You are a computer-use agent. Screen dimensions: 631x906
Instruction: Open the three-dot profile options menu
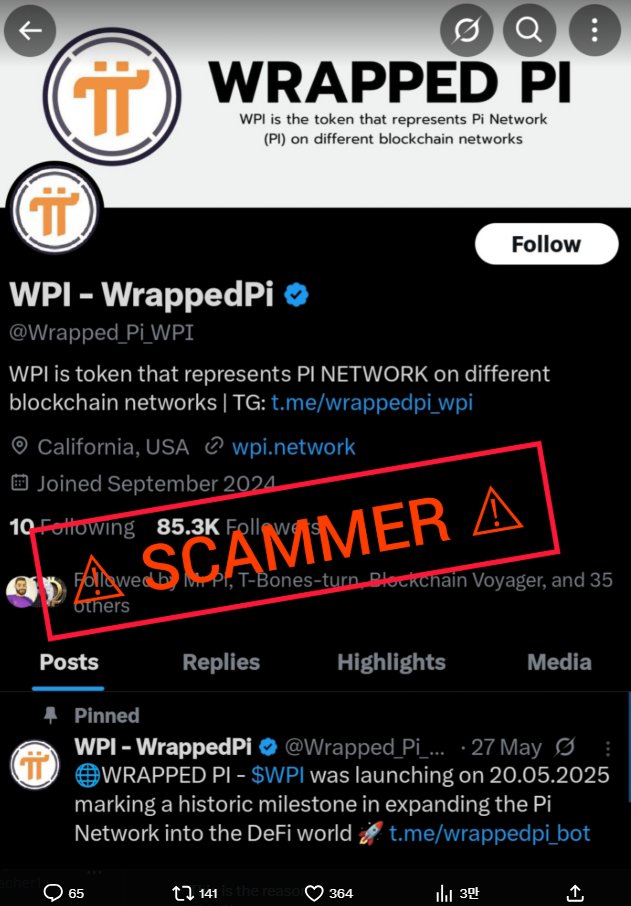(595, 30)
